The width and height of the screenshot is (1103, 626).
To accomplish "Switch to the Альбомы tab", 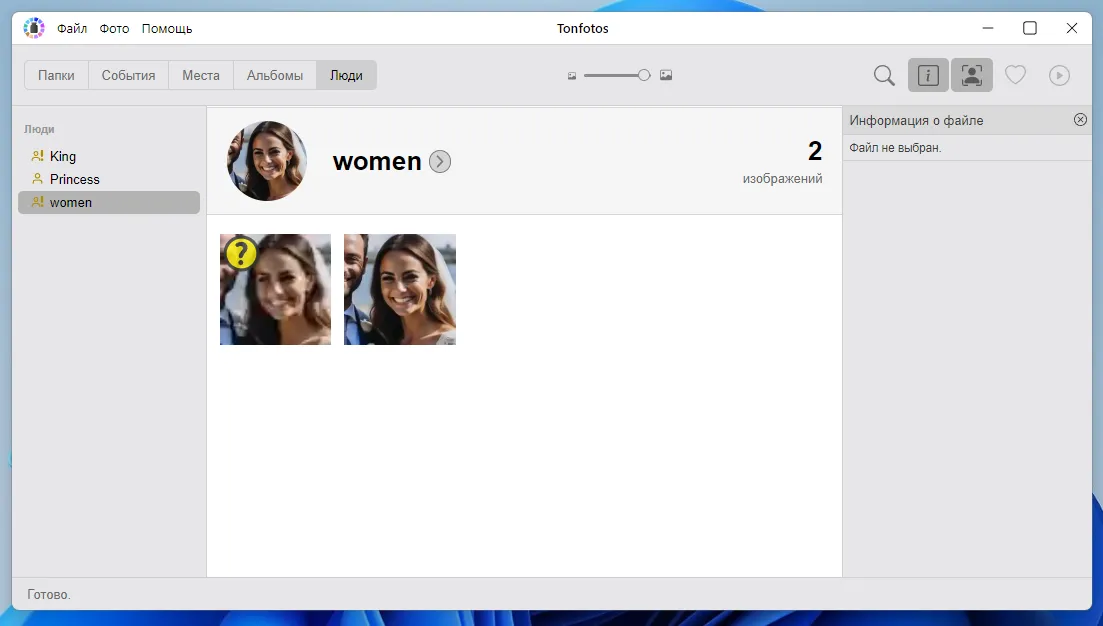I will [275, 75].
